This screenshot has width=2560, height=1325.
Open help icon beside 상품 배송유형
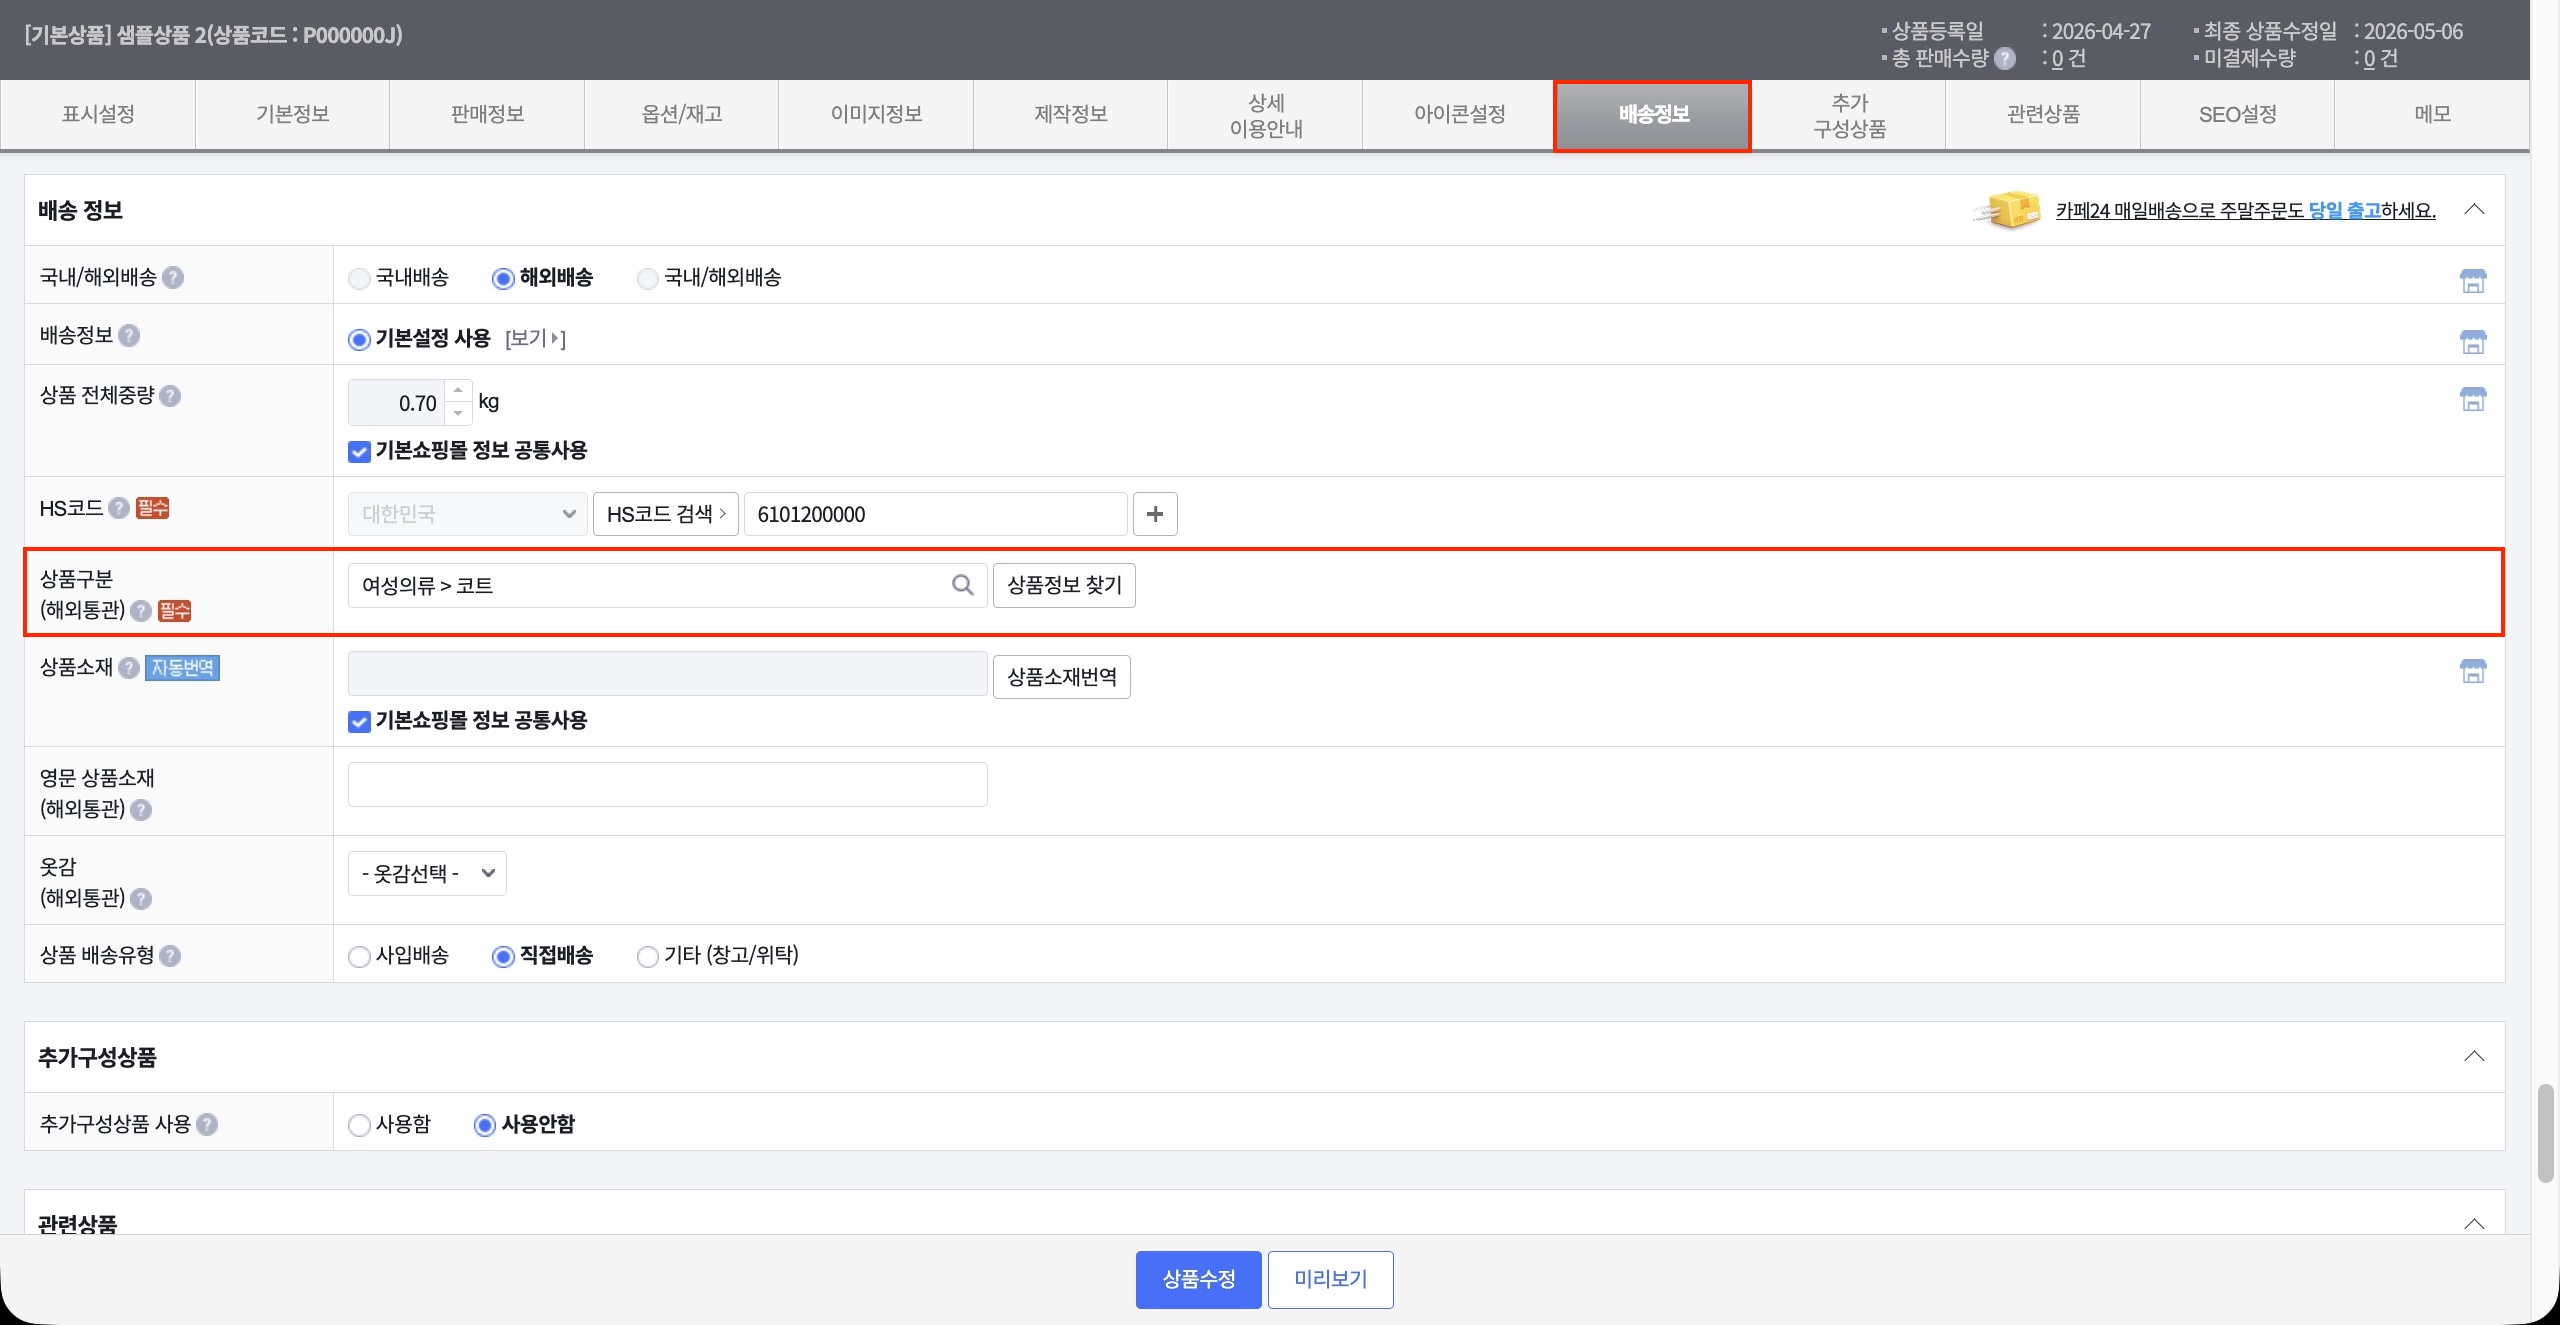(170, 956)
